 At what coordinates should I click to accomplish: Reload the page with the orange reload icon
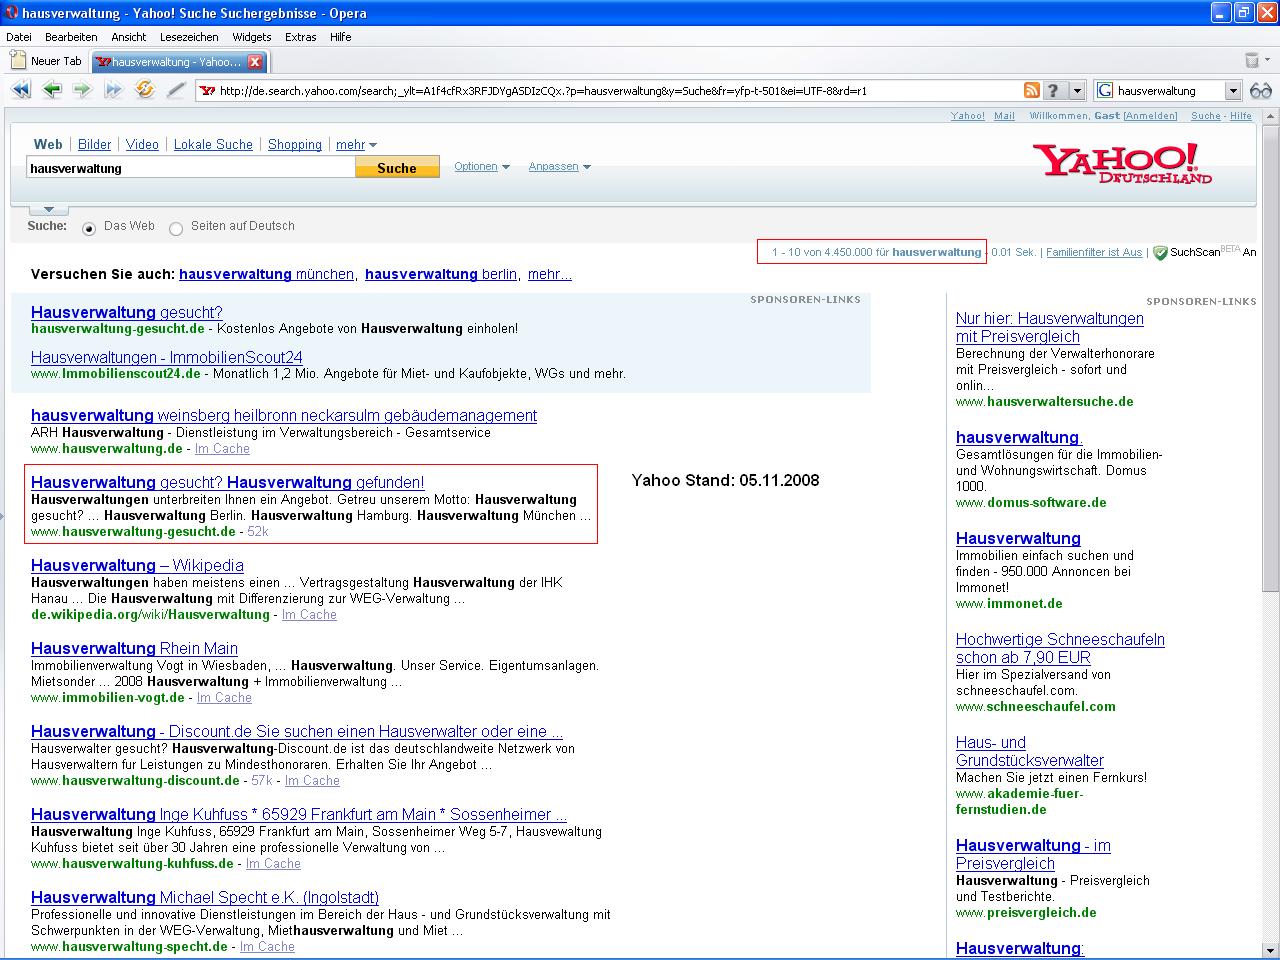145,90
